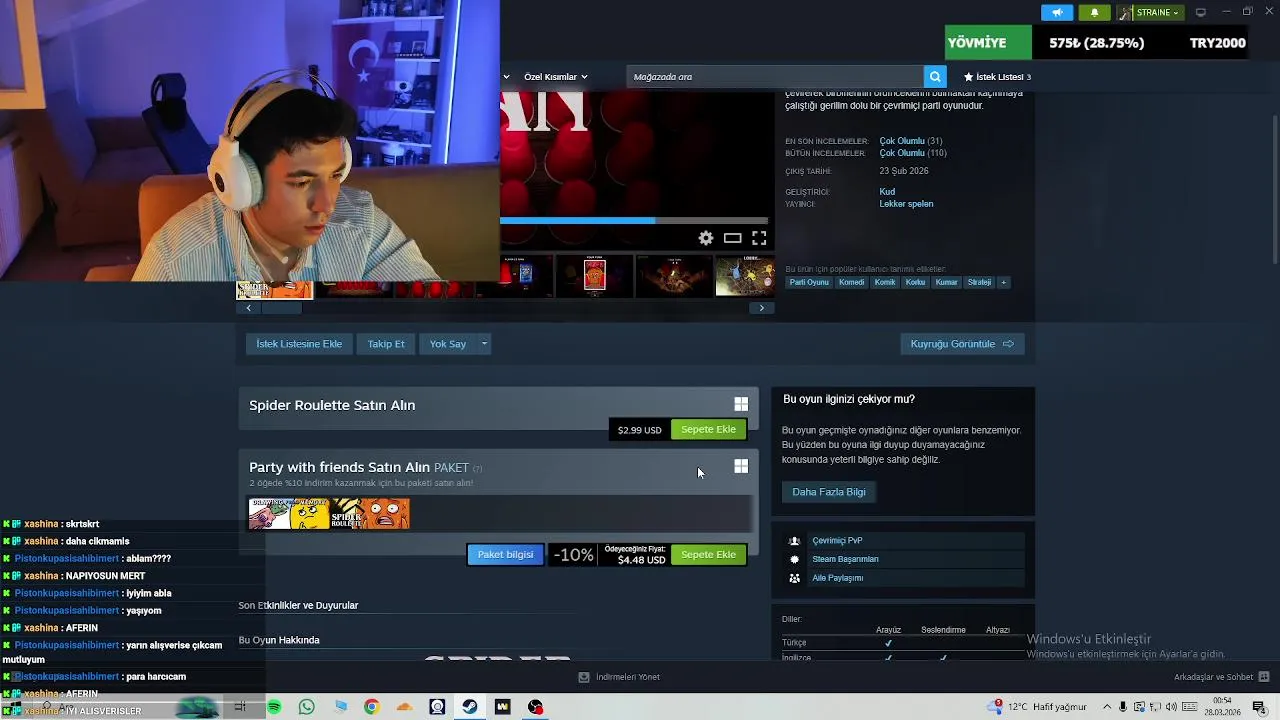Open Google Chrome from the taskbar
The image size is (1280, 720).
371,707
